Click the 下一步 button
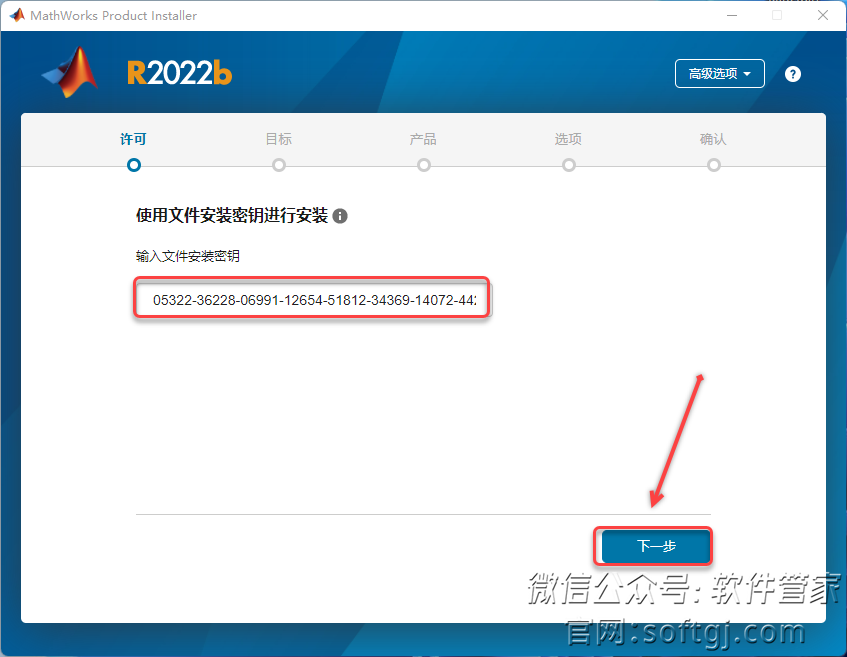This screenshot has width=847, height=657. coord(656,546)
